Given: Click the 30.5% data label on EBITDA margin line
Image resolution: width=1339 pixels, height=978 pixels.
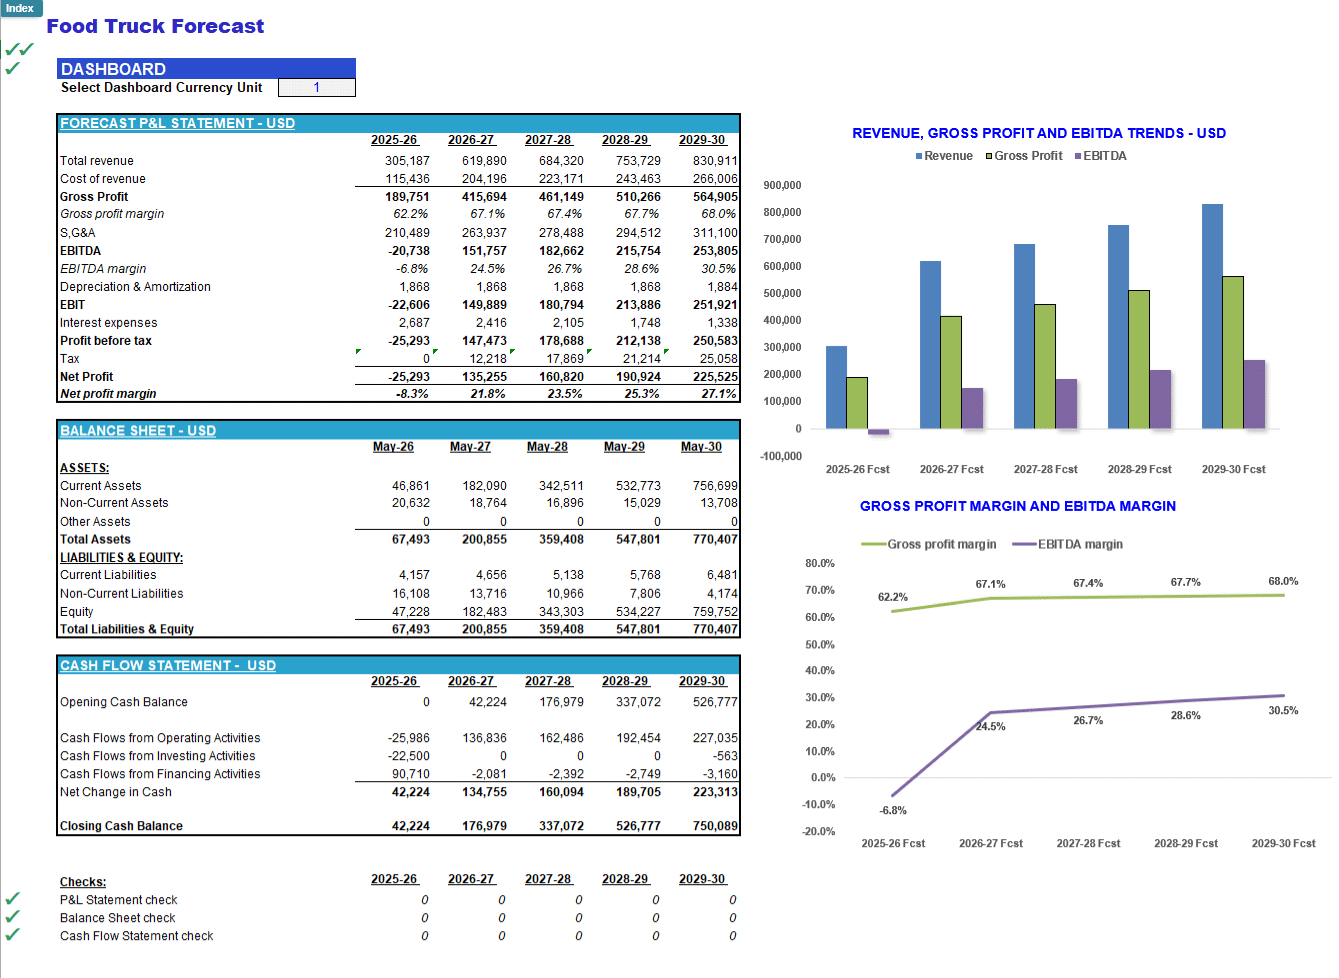Looking at the screenshot, I should [x=1283, y=711].
